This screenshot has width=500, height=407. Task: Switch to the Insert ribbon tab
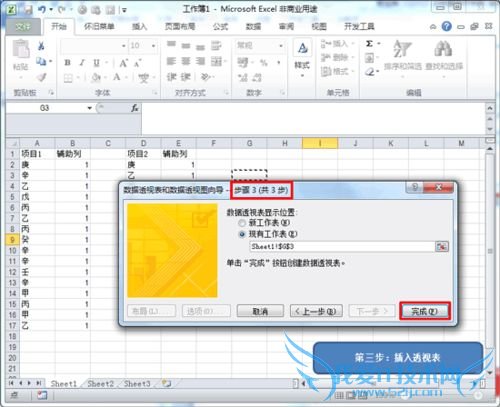point(139,27)
